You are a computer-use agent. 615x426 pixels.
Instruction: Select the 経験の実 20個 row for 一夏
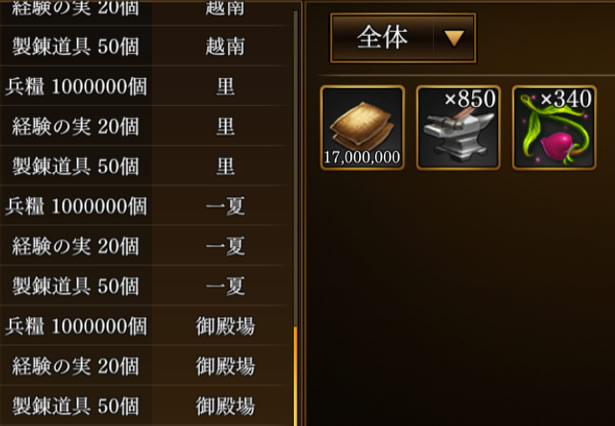[x=146, y=246]
